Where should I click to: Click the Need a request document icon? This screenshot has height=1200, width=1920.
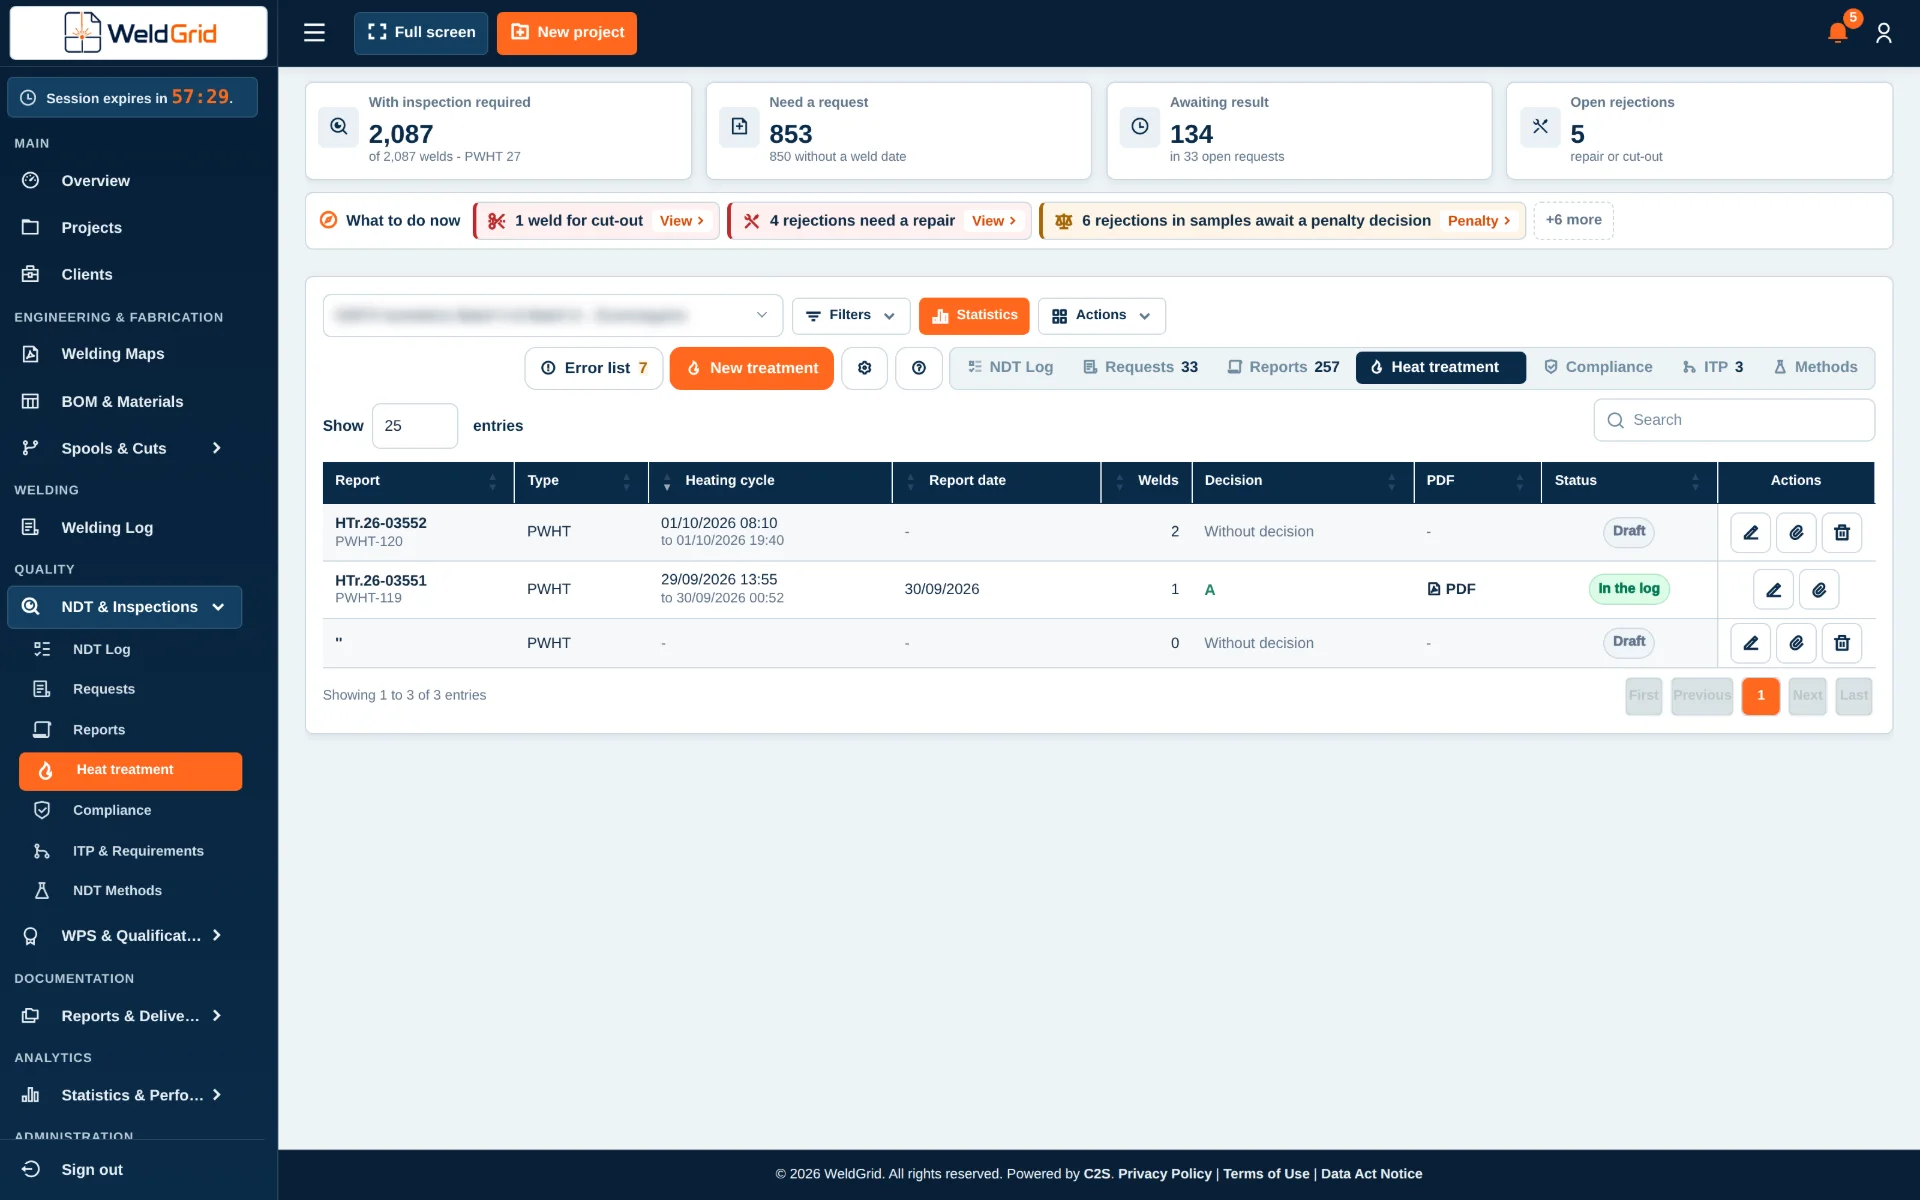click(739, 127)
